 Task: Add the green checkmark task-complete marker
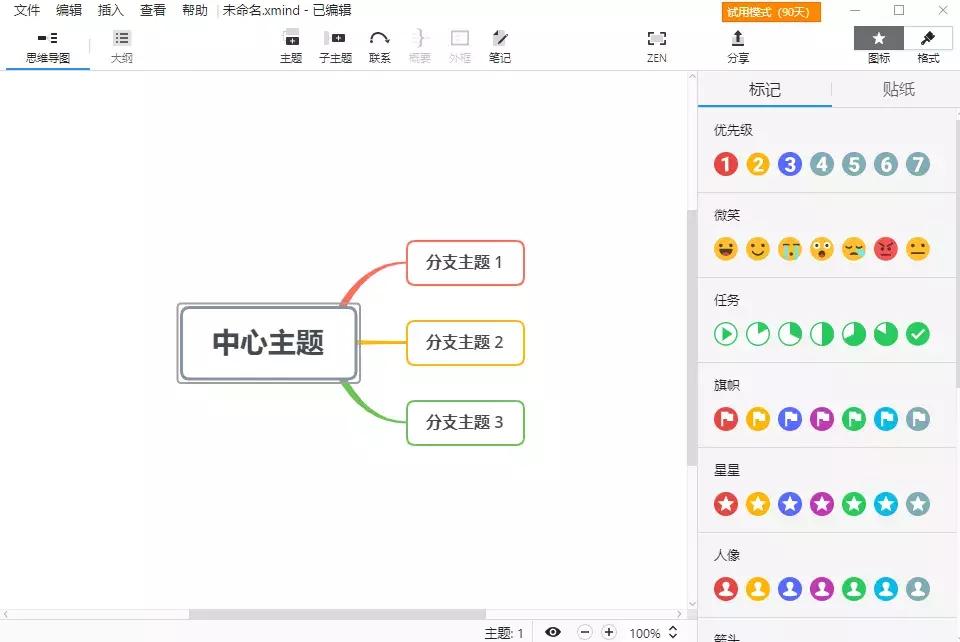918,333
